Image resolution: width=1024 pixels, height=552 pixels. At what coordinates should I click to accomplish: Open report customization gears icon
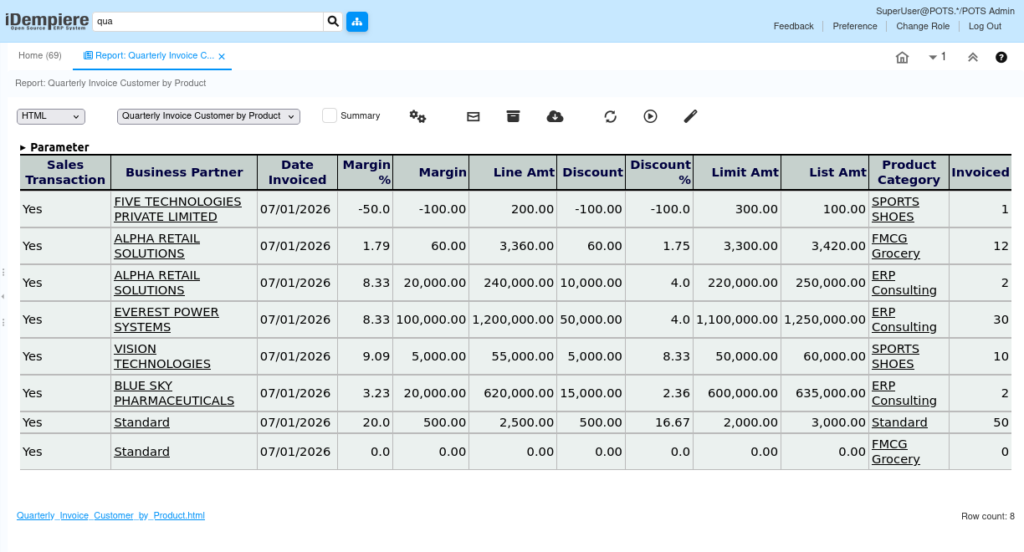click(x=417, y=116)
